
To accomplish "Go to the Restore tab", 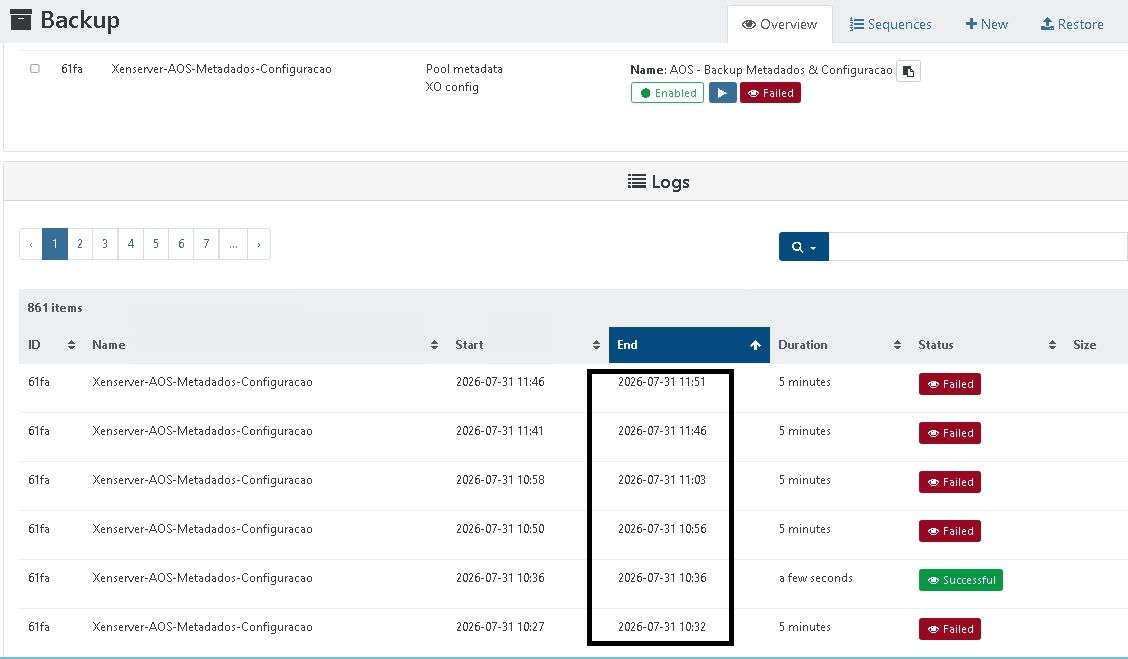I will pyautogui.click(x=1072, y=24).
